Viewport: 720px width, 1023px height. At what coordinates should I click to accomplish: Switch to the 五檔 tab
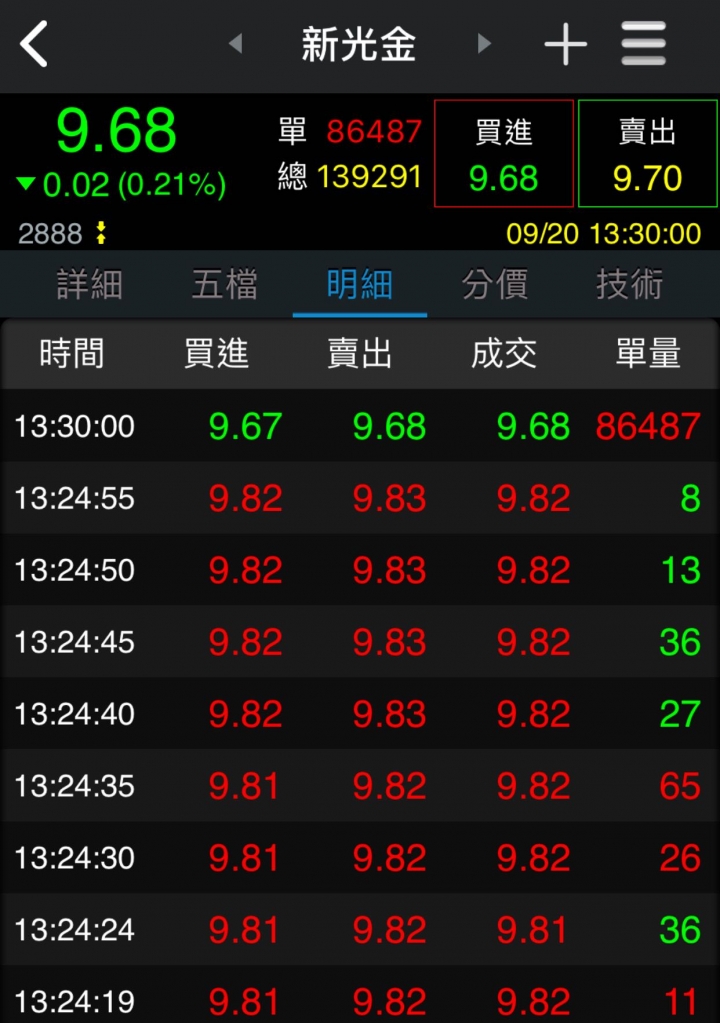coord(224,284)
